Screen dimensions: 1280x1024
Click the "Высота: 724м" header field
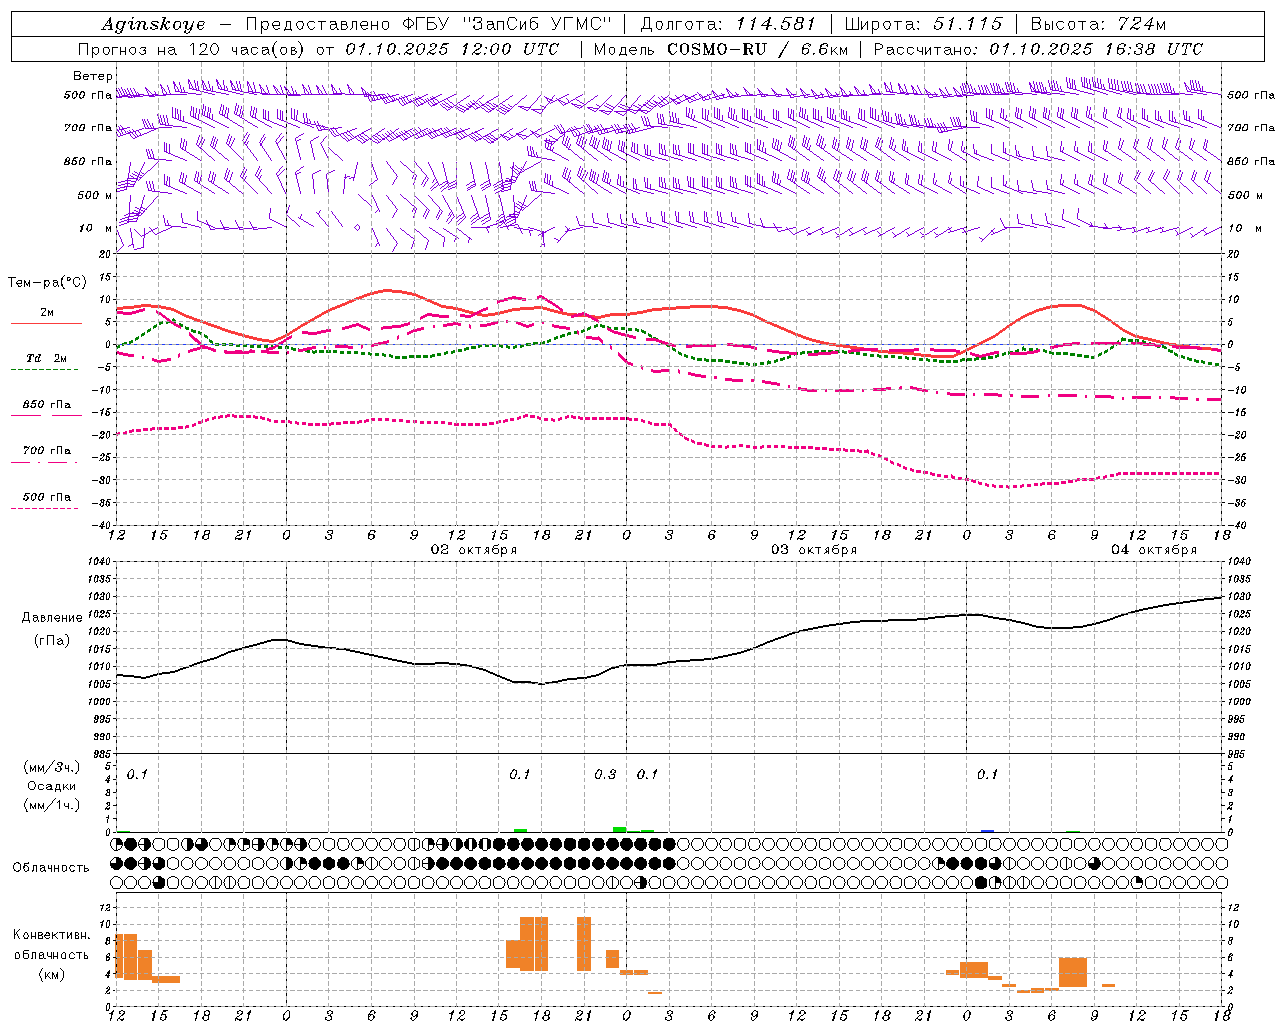pyautogui.click(x=1098, y=24)
